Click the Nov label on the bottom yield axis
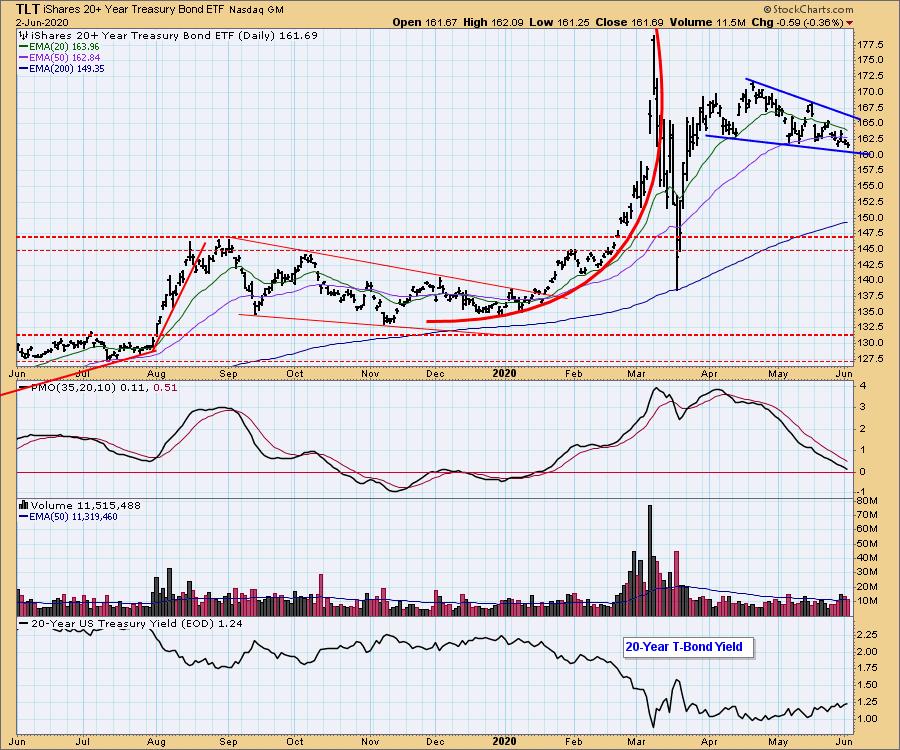Image resolution: width=900 pixels, height=750 pixels. [370, 741]
